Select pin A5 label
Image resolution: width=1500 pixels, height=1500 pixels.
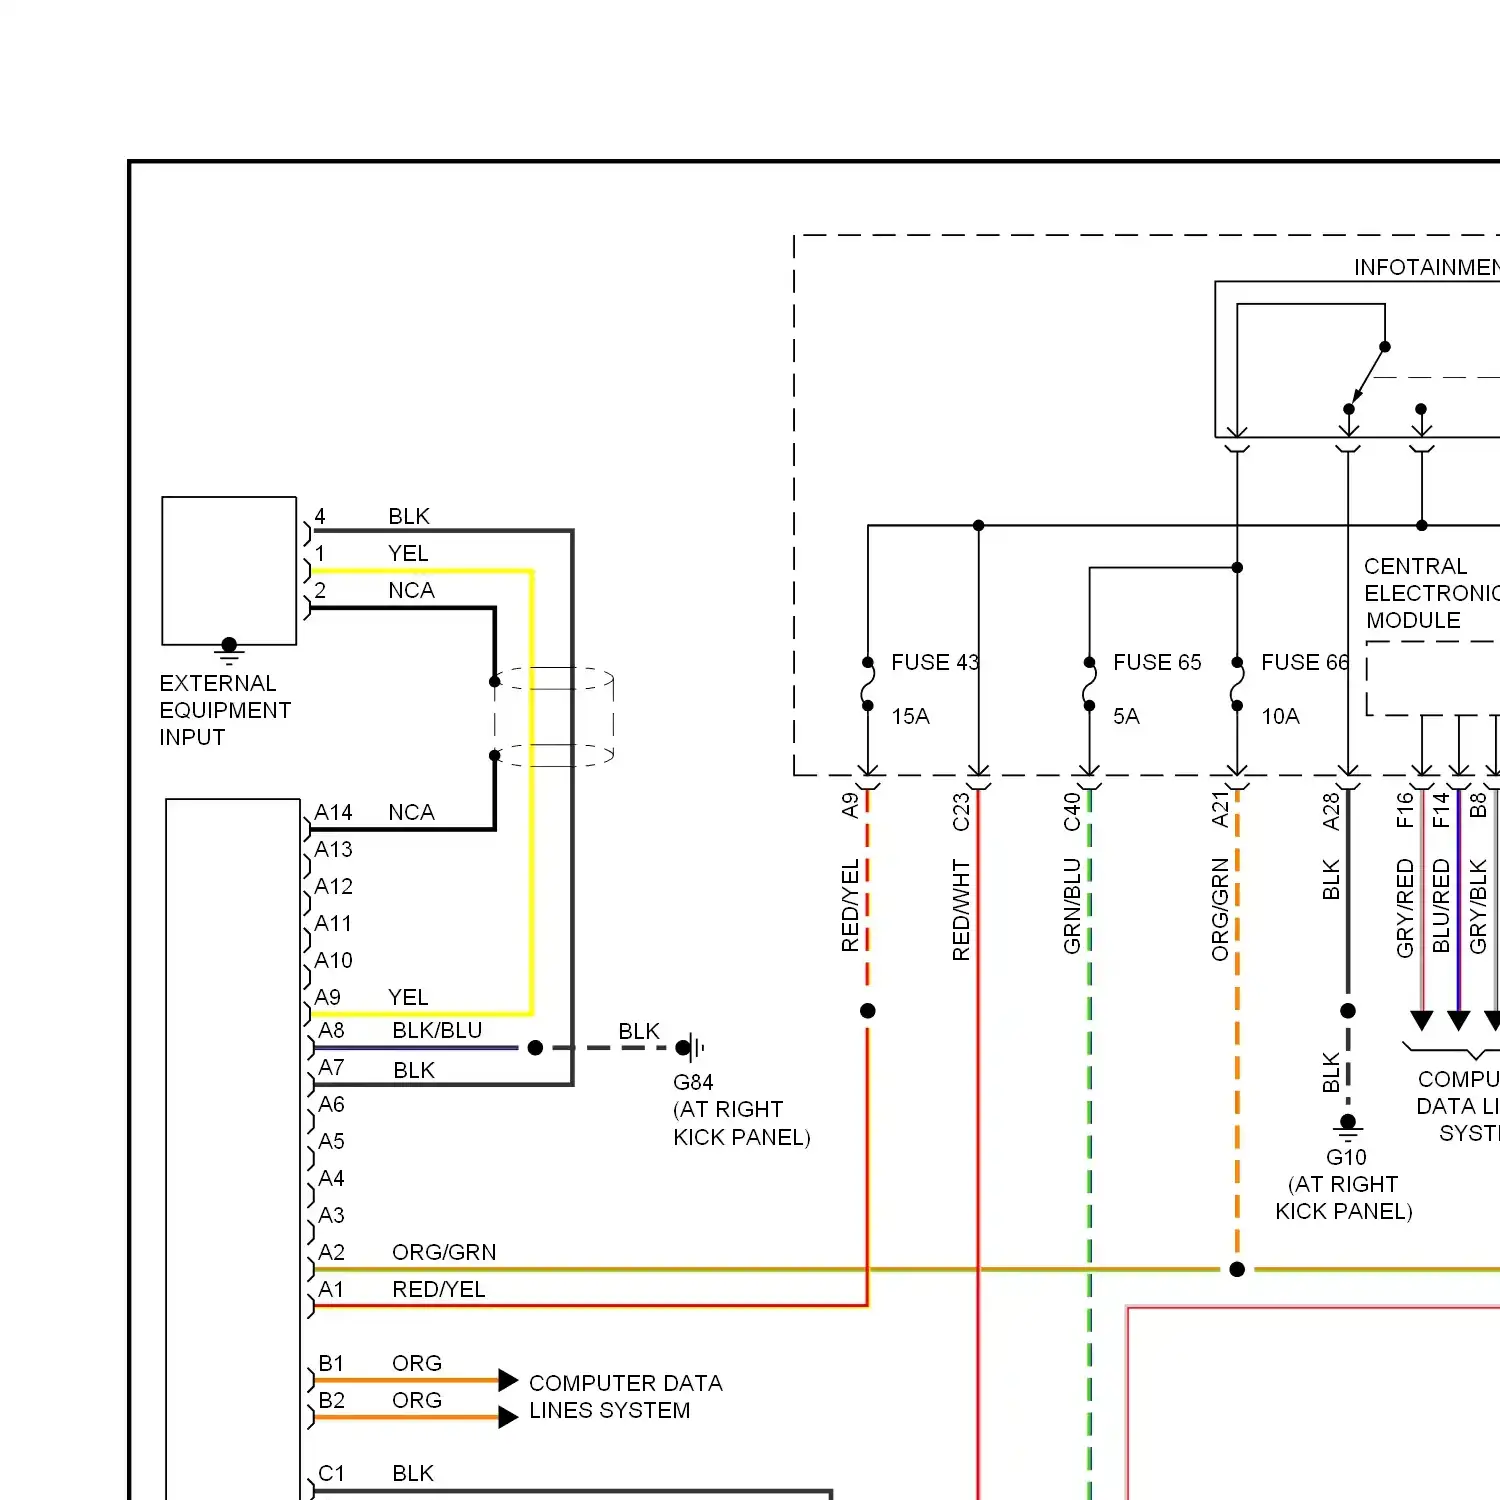pos(331,1141)
